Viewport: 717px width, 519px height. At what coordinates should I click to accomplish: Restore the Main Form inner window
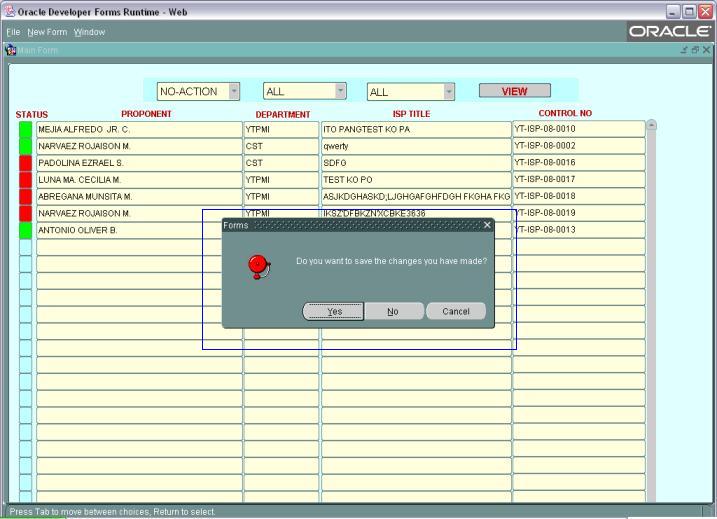(695, 50)
